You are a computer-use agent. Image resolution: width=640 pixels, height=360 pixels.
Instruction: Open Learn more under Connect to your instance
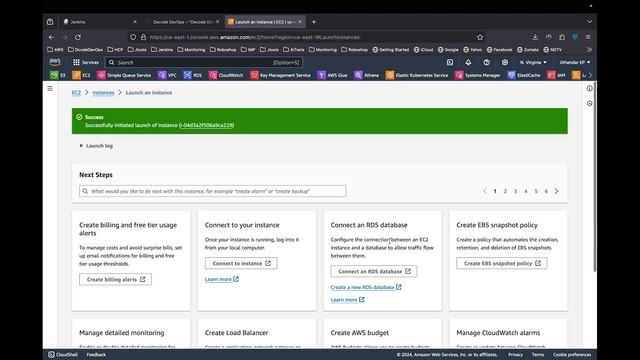pos(222,279)
